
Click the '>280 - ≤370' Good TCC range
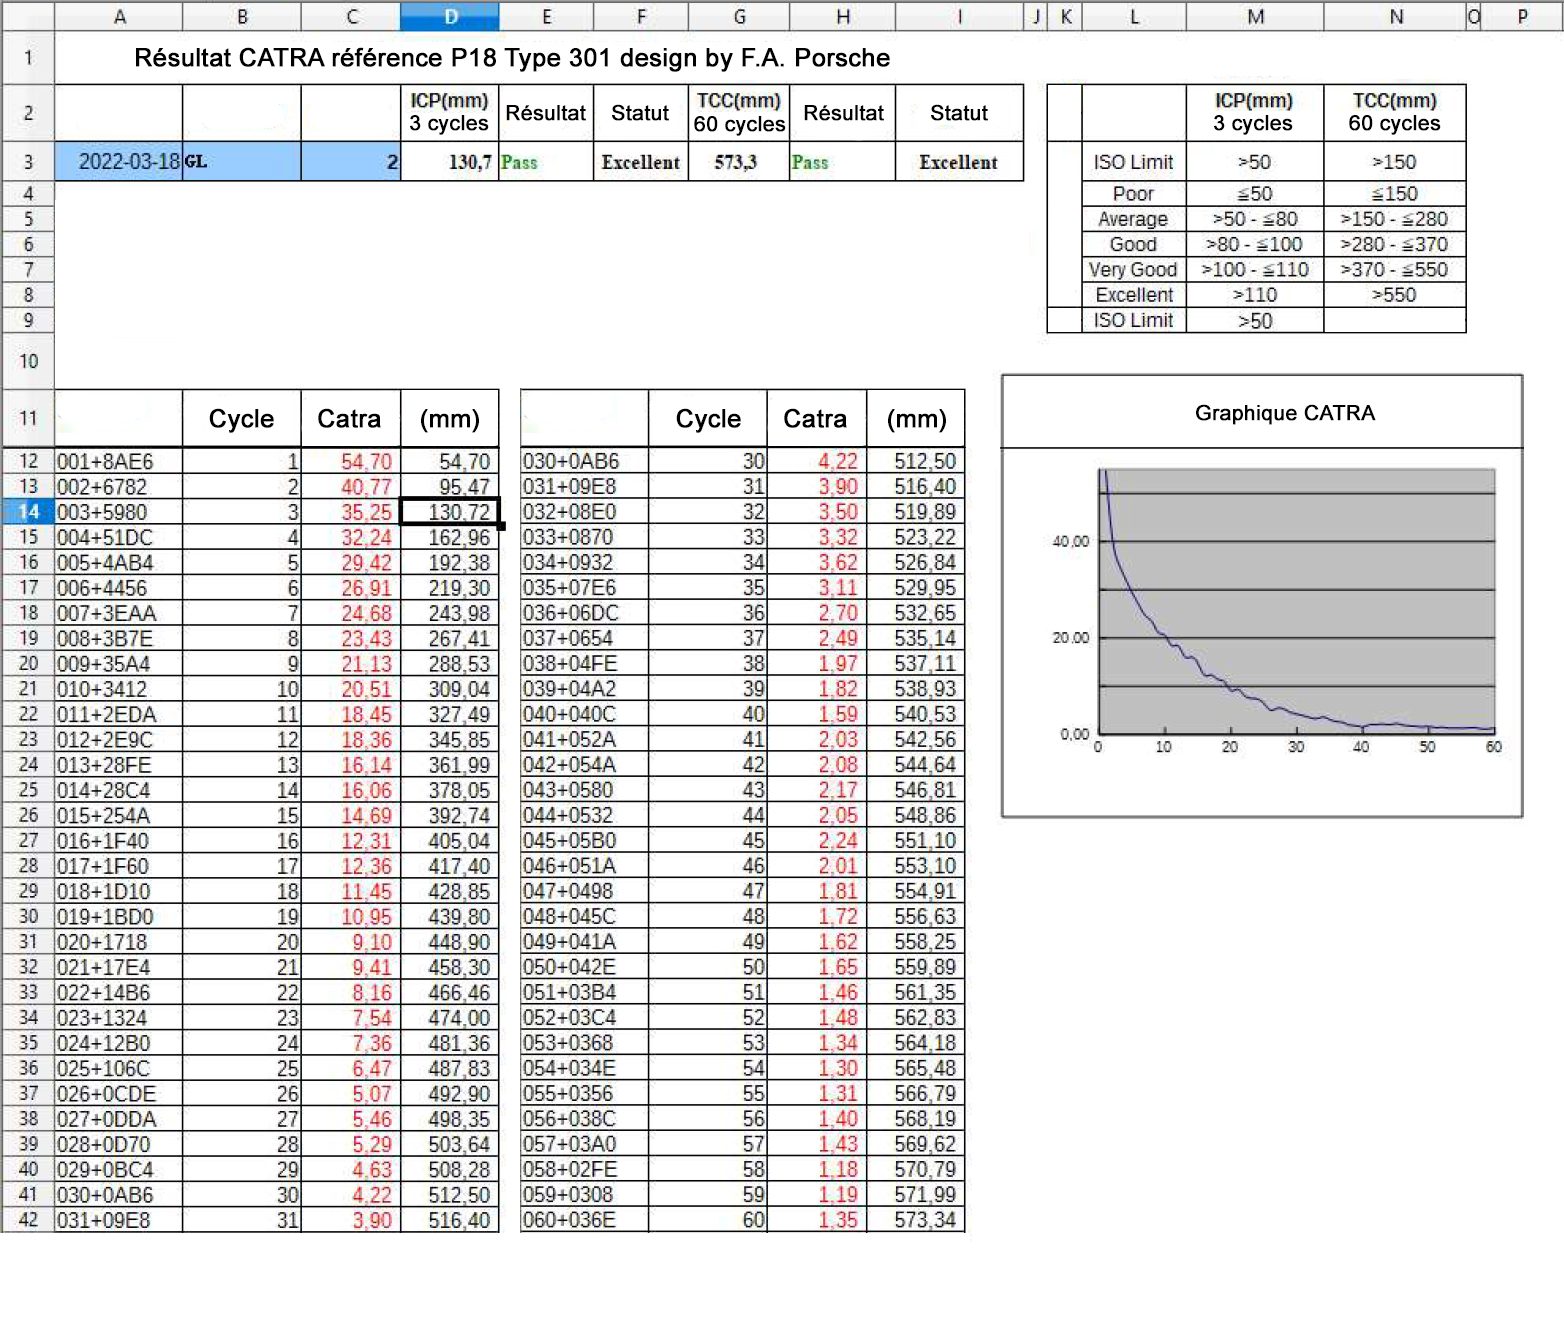1394,245
